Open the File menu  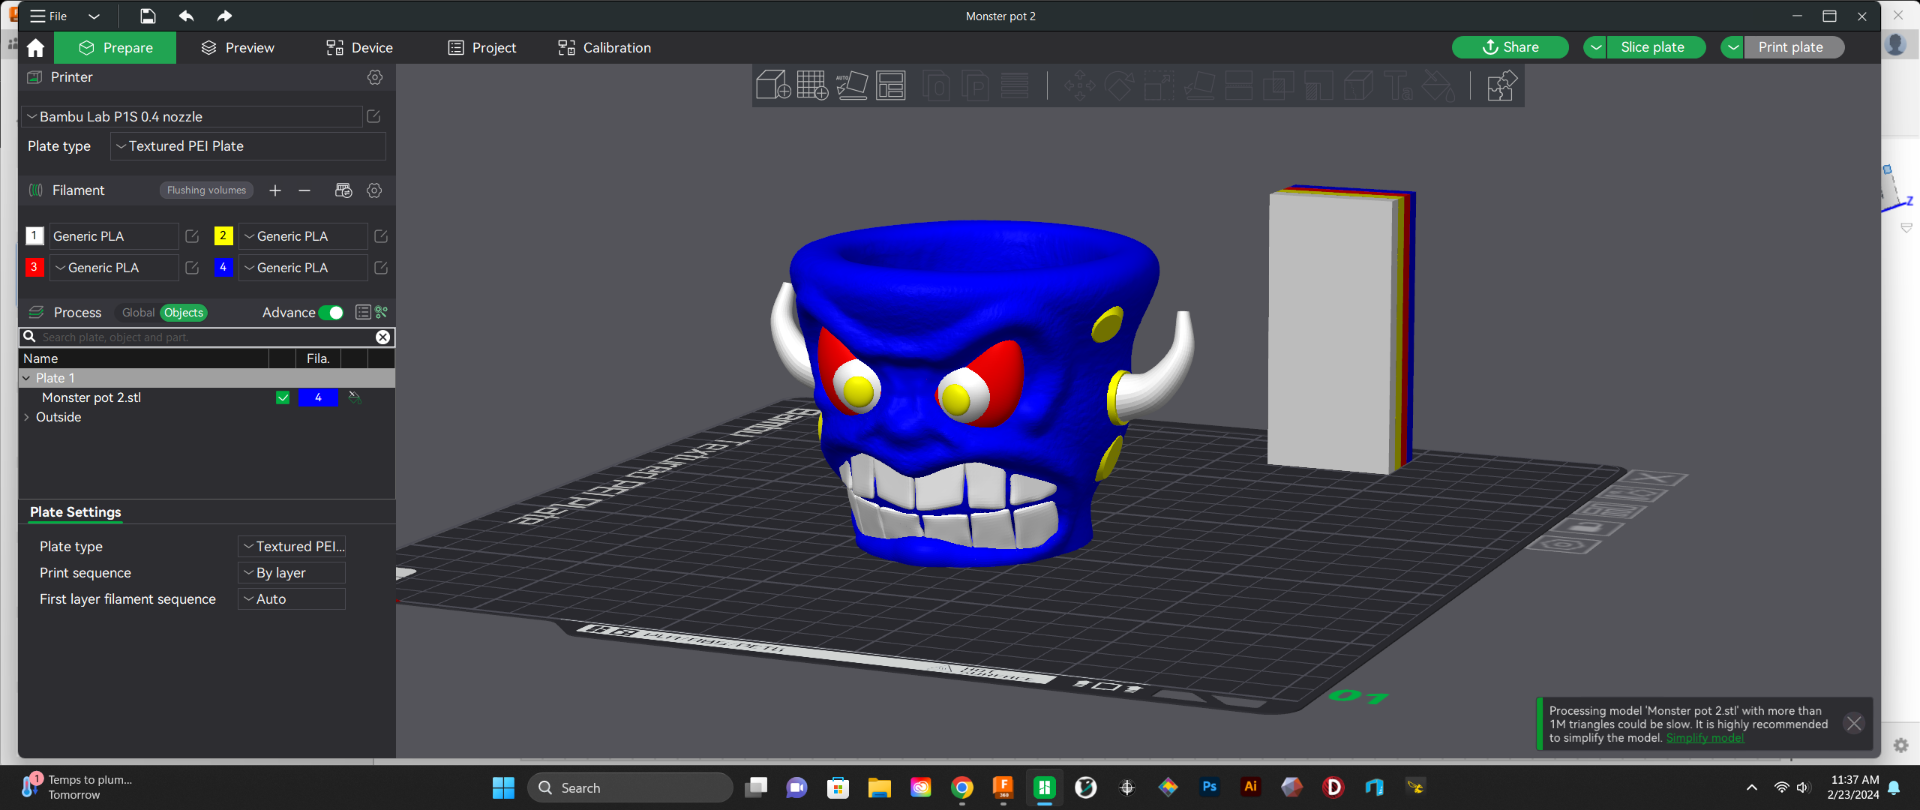(x=49, y=16)
